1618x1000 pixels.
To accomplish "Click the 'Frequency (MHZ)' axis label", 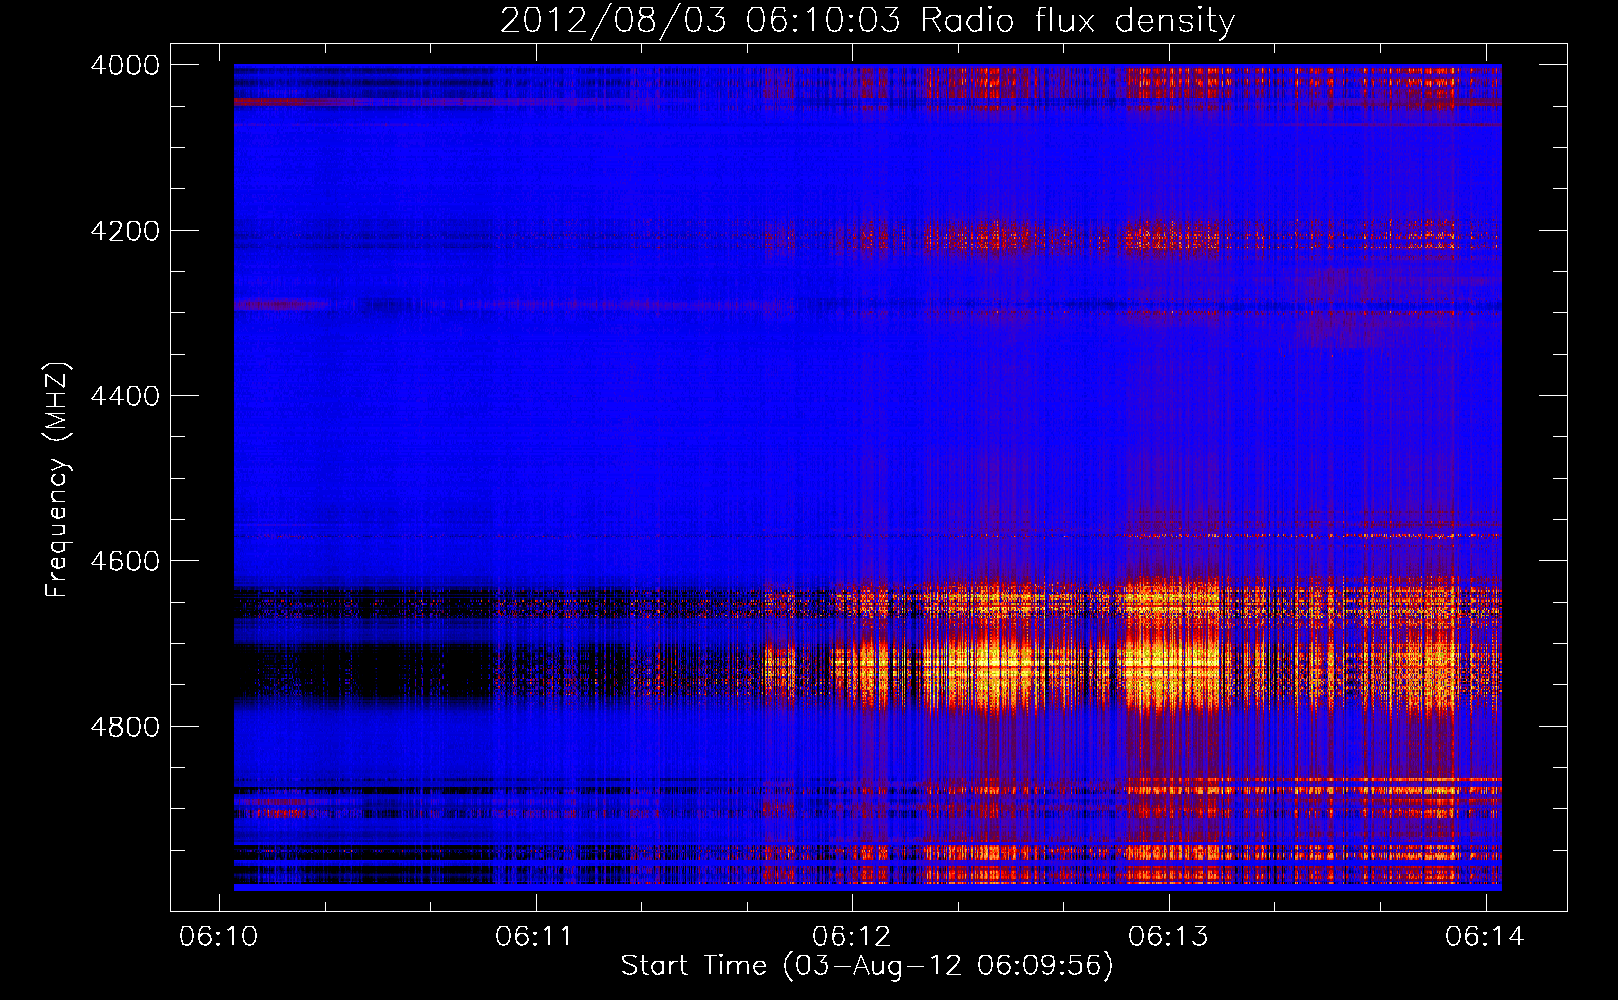I will [x=57, y=480].
